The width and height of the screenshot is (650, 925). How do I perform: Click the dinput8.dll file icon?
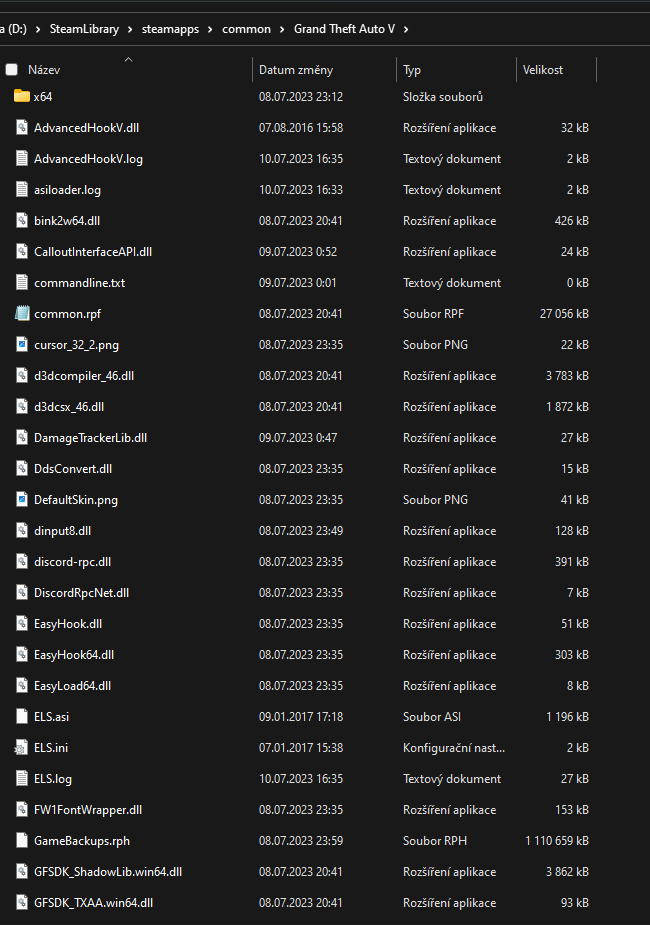pos(22,530)
